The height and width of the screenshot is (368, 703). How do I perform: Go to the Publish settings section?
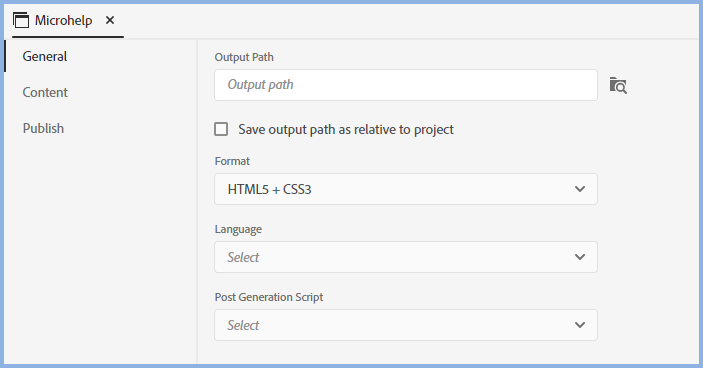[x=43, y=128]
